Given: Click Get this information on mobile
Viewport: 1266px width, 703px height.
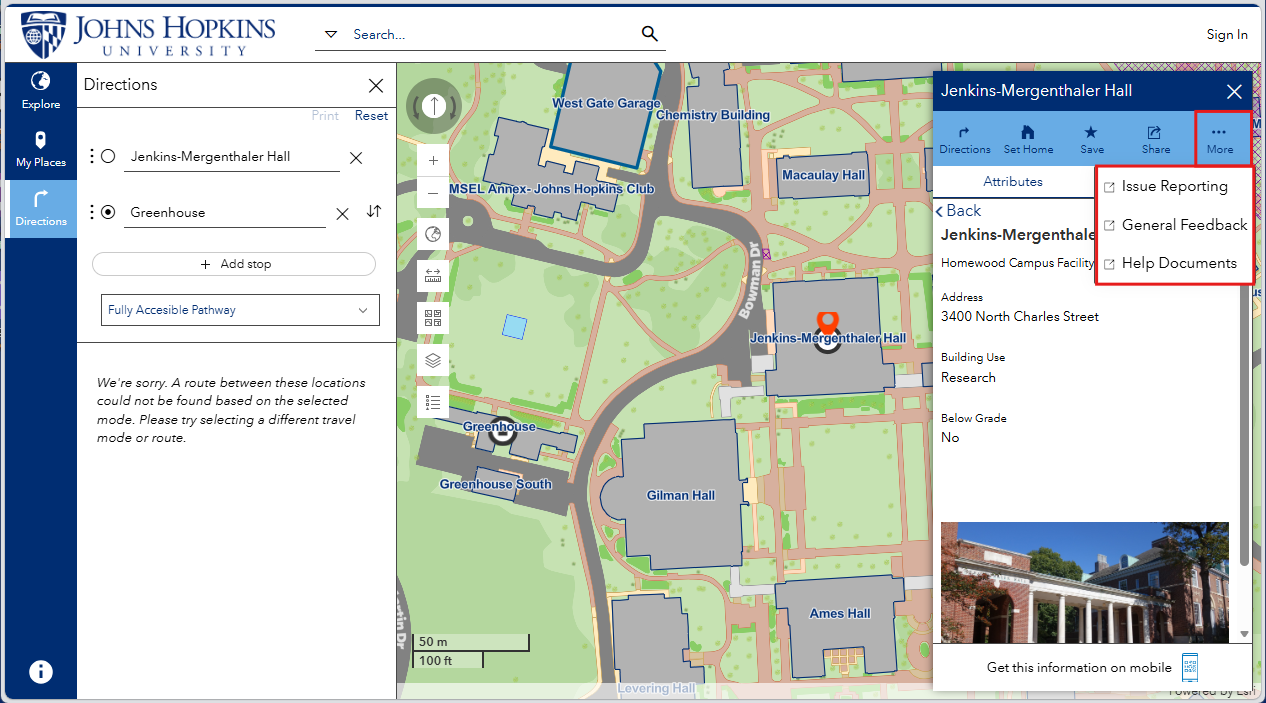Looking at the screenshot, I should (1092, 667).
